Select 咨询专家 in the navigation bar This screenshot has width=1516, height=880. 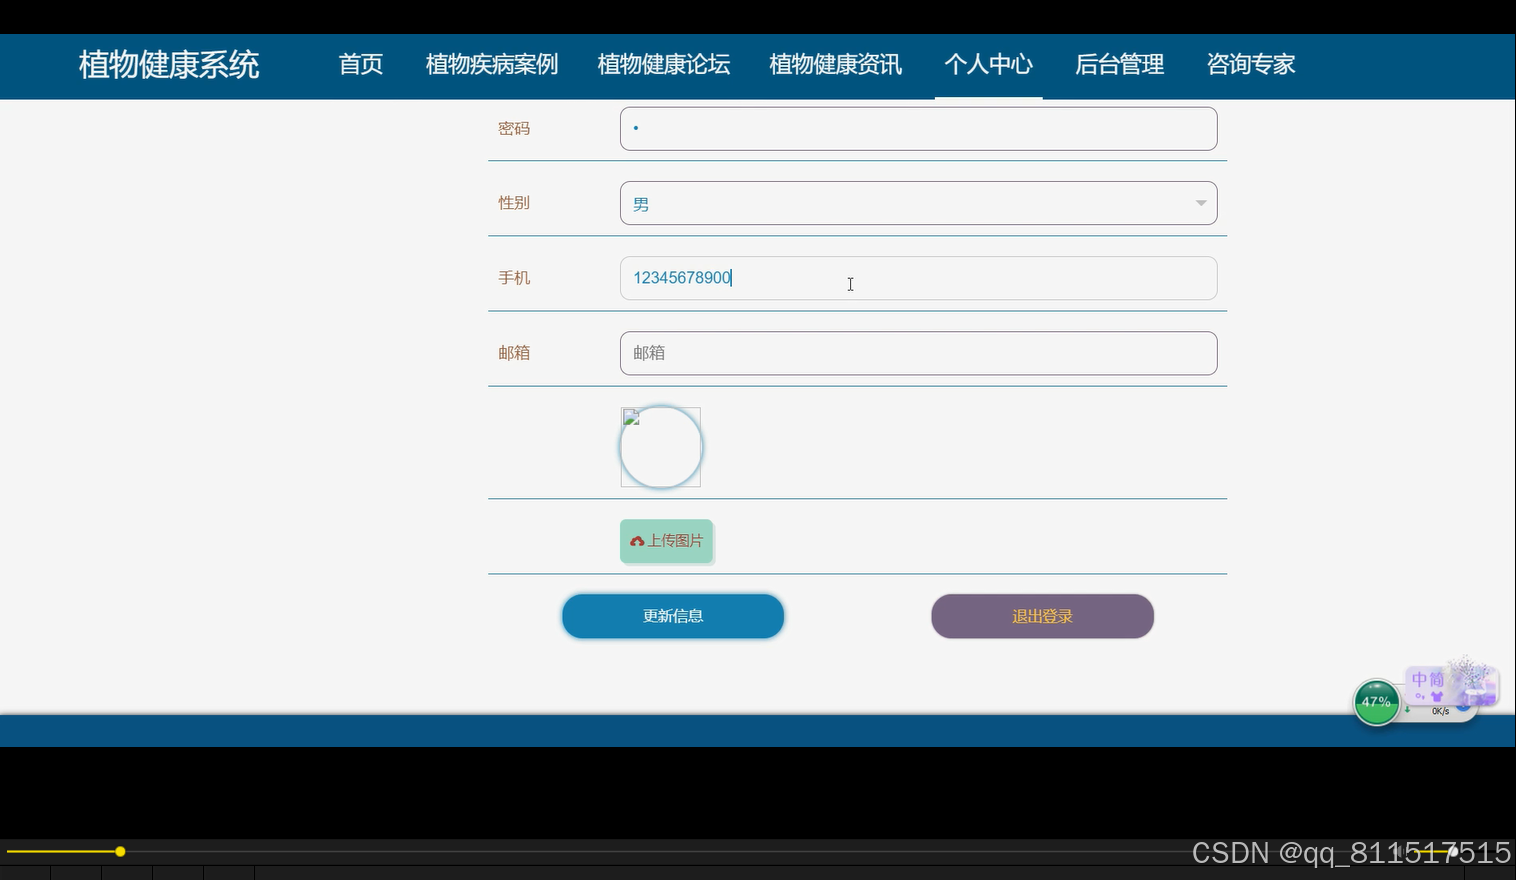point(1250,64)
